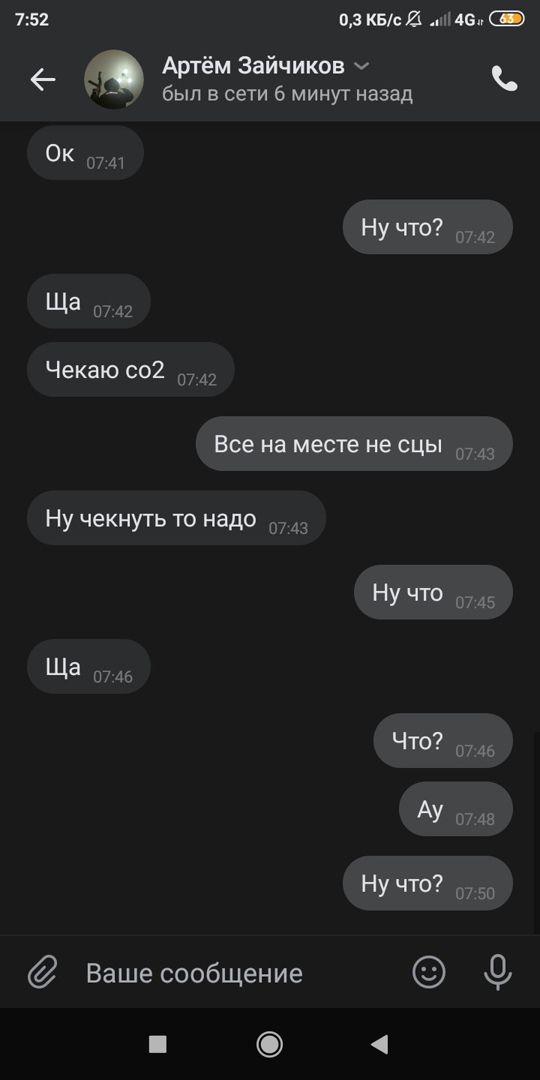Viewport: 540px width, 1080px height.
Task: Tap the 'Ок' message at 07:41
Action: (x=85, y=153)
